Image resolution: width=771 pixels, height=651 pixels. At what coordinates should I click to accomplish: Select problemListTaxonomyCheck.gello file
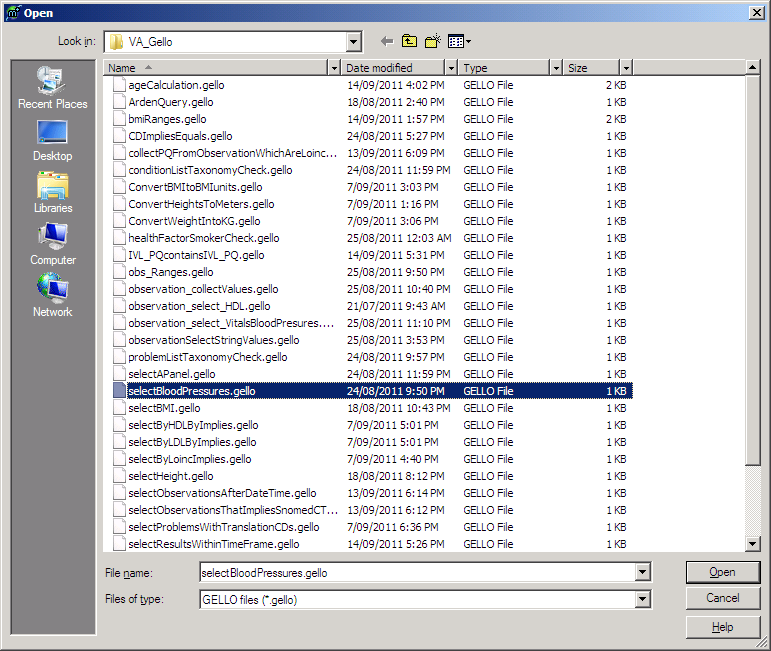208,357
